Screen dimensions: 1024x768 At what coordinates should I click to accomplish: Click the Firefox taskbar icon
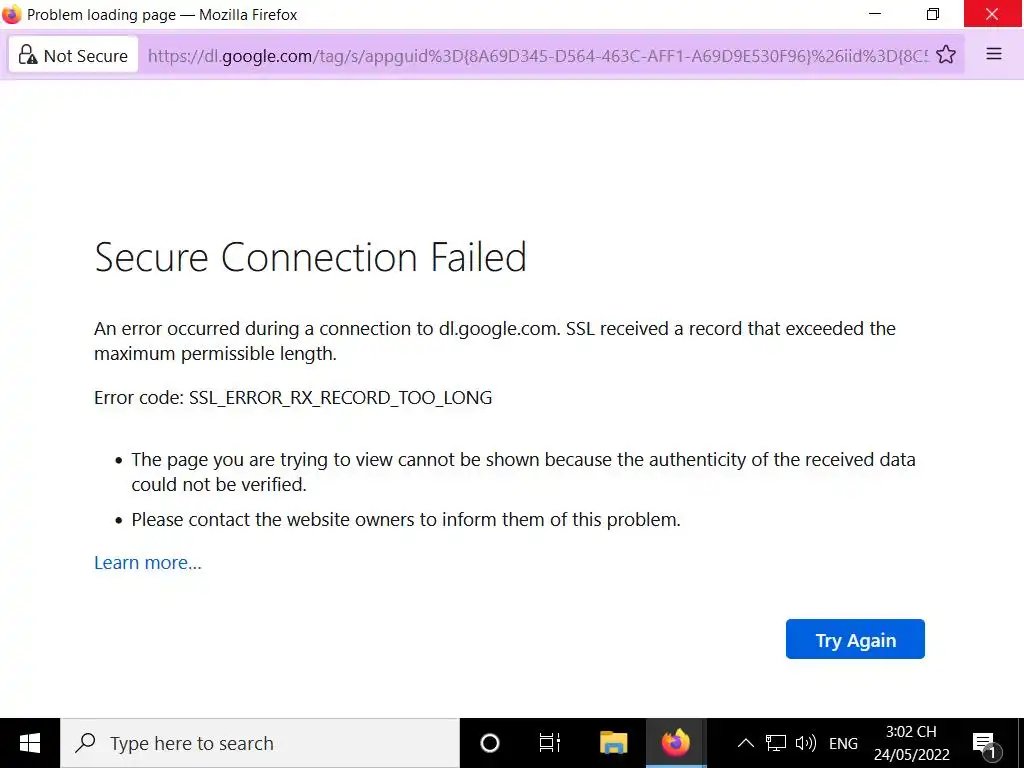[x=676, y=743]
